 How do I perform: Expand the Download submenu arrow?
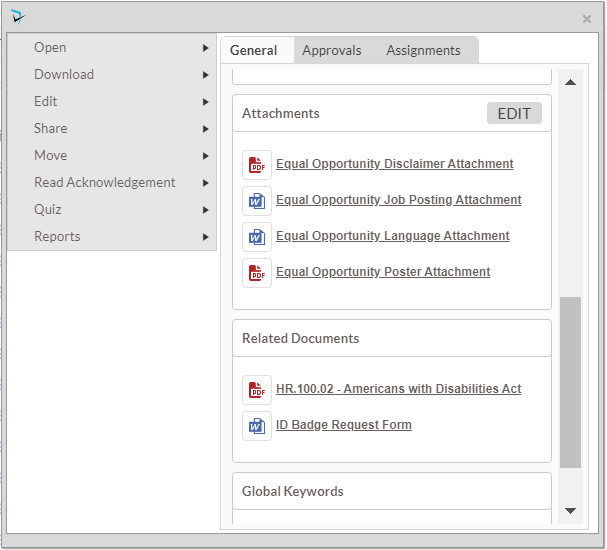tap(205, 75)
